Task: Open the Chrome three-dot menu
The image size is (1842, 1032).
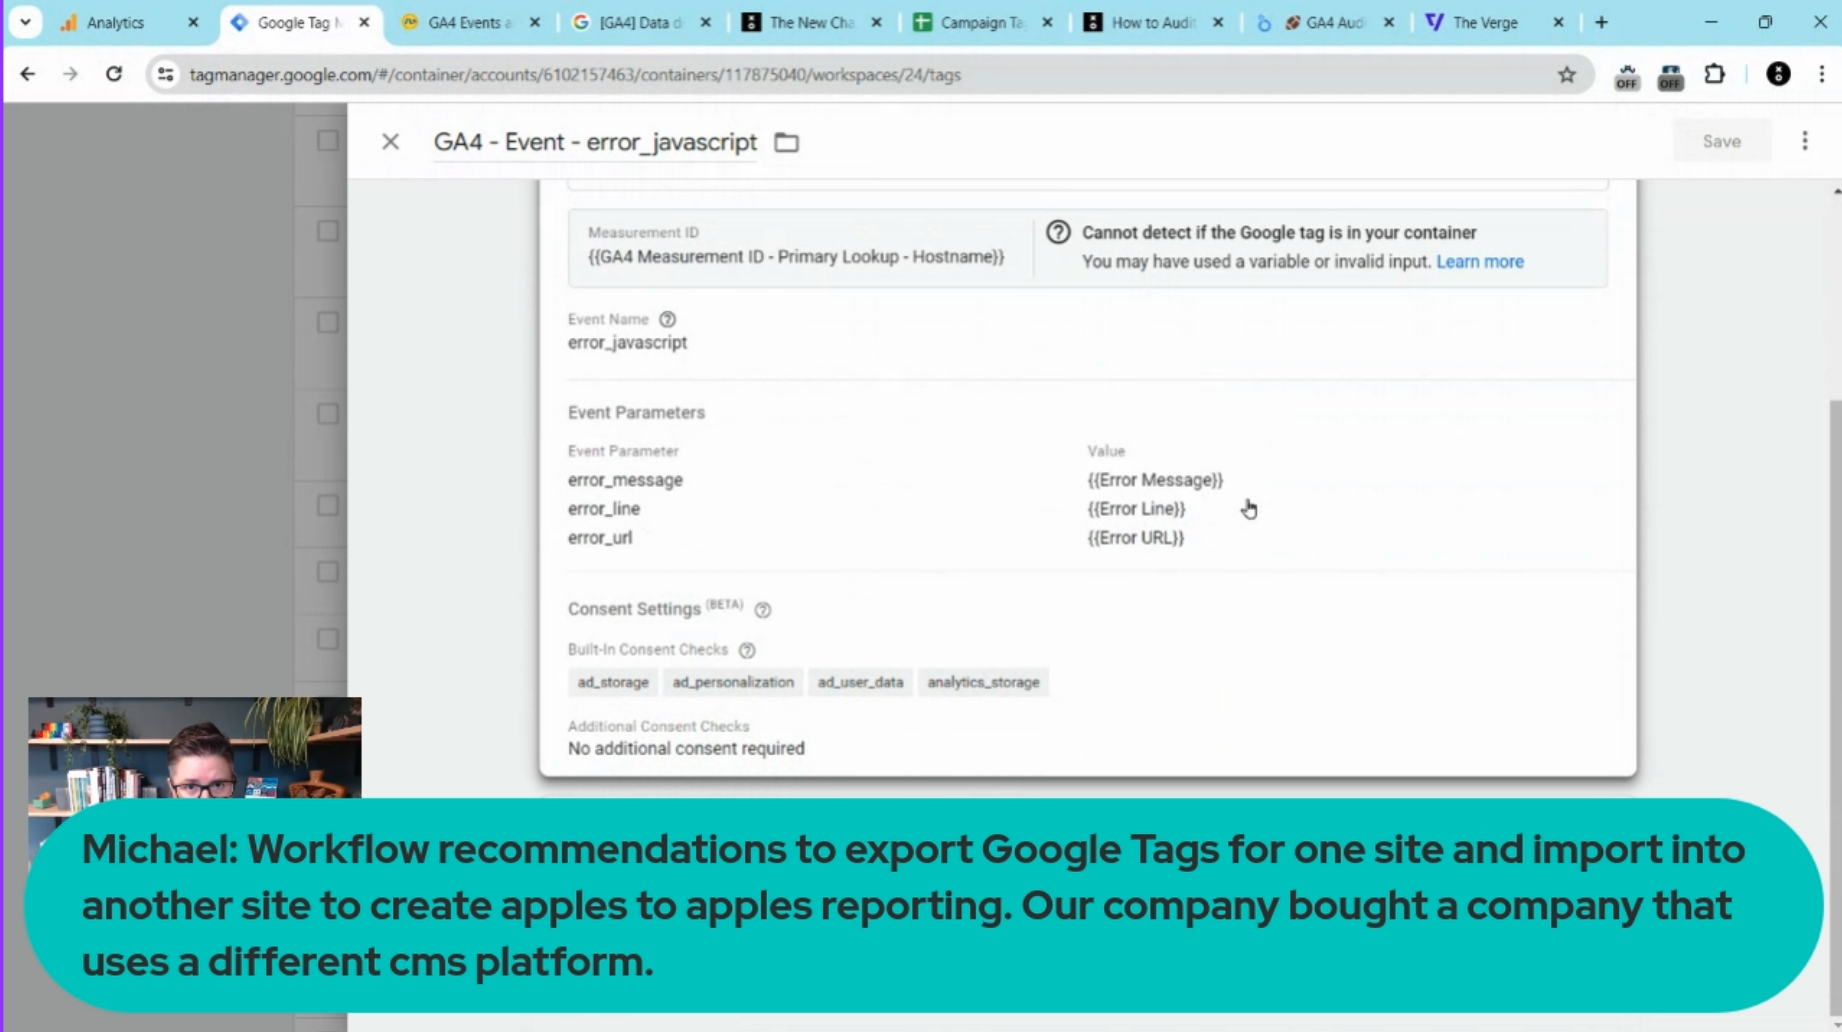Action: pos(1822,74)
